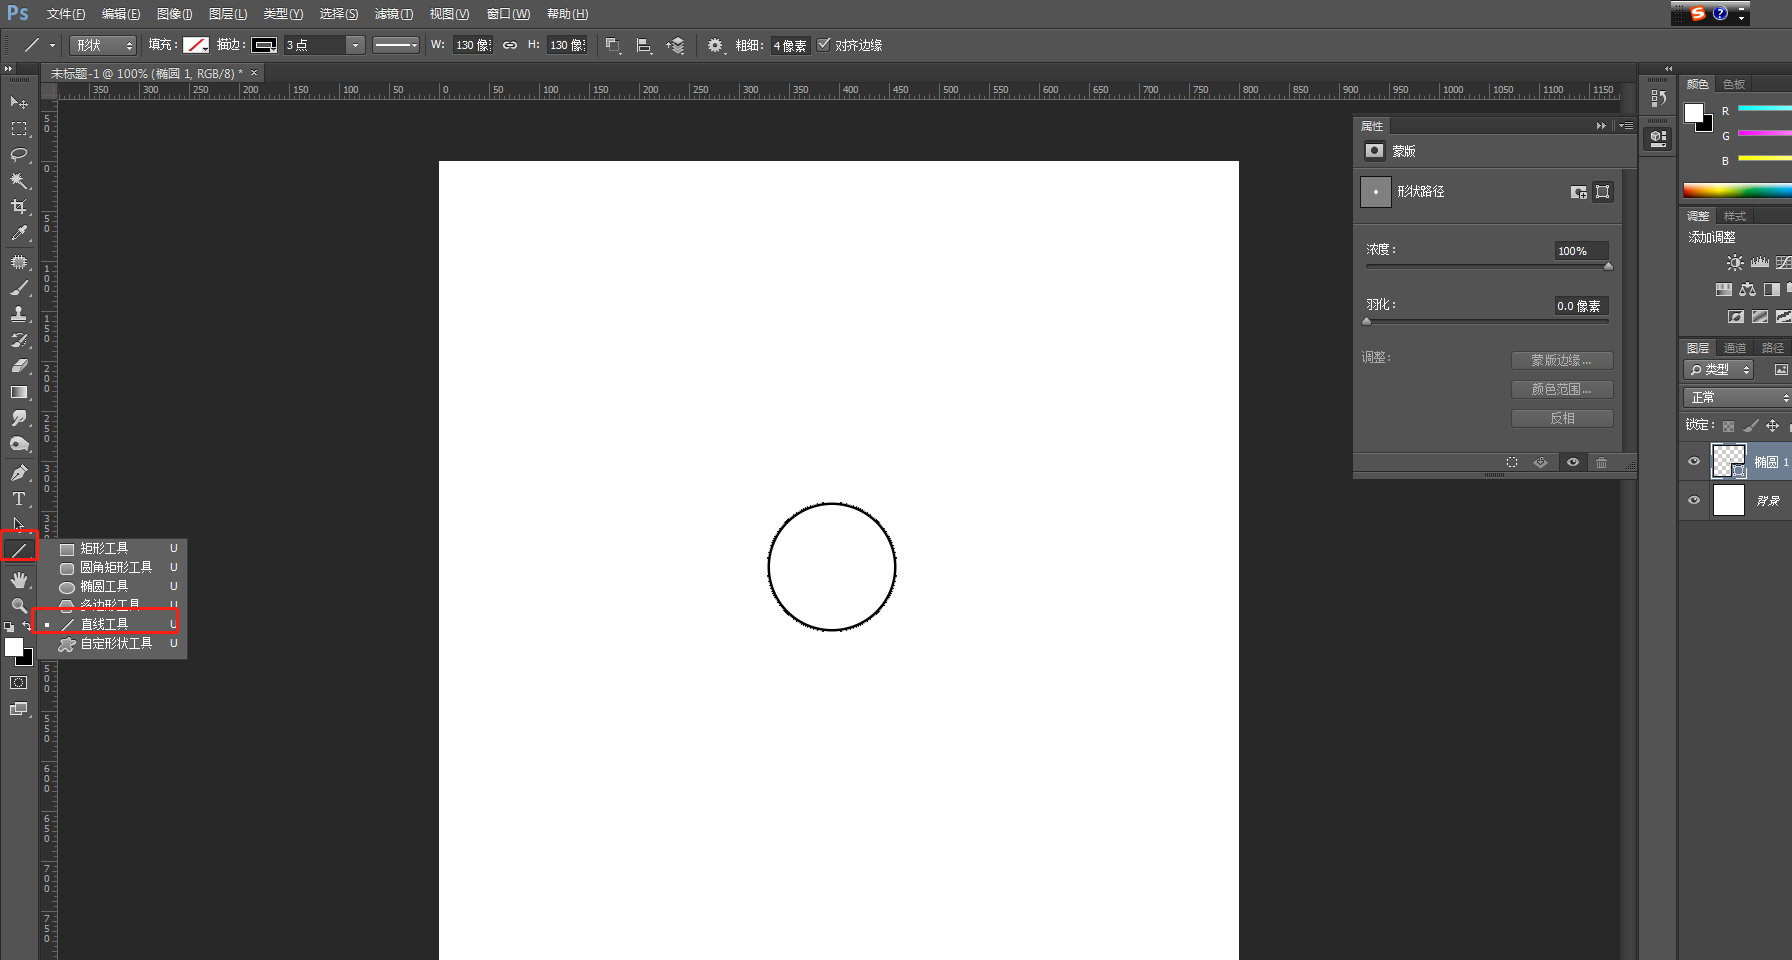Select the Brush tool
1792x960 pixels.
point(18,287)
